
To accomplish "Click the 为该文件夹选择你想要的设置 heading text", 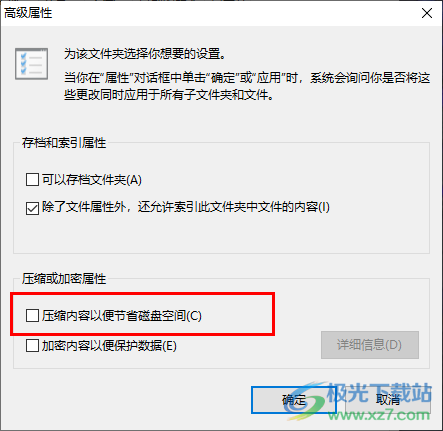I will 145,54.
